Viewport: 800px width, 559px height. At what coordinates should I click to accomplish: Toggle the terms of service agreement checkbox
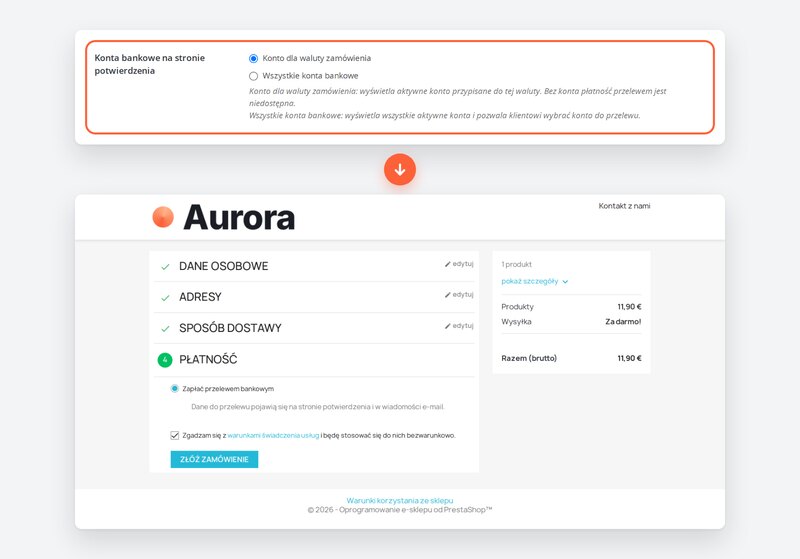[174, 435]
